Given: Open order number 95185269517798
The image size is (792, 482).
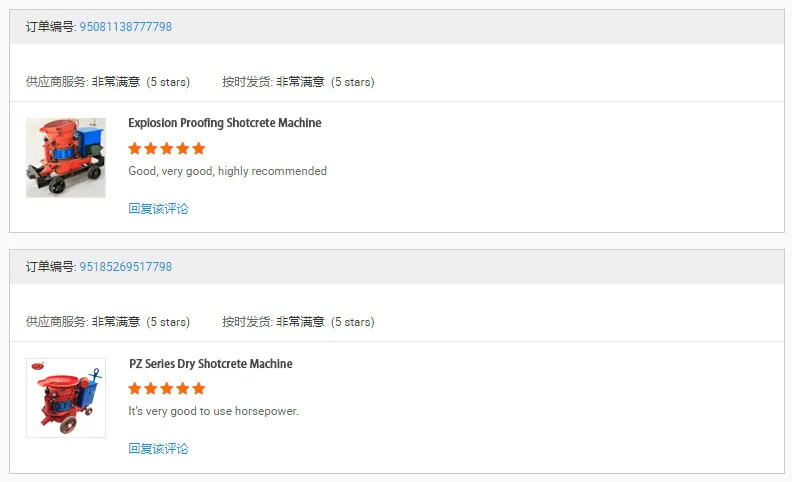Looking at the screenshot, I should click(x=125, y=267).
